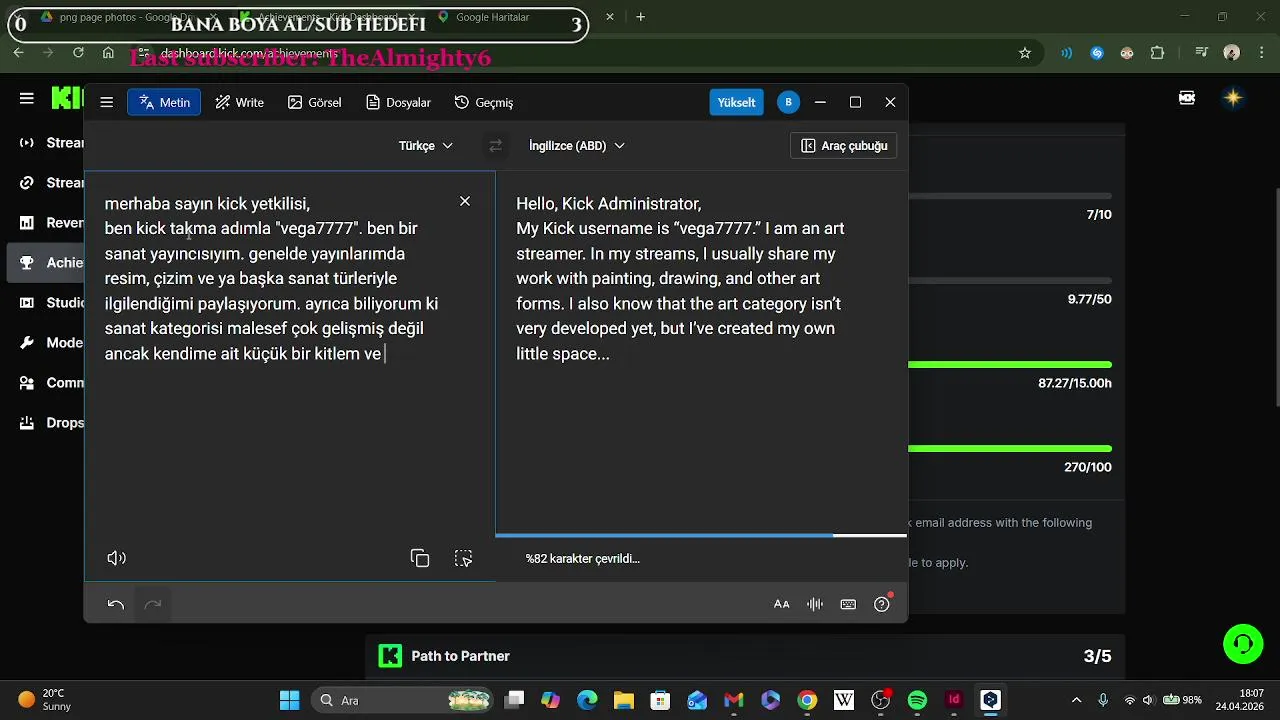This screenshot has width=1280, height=720.
Task: Open the Türkçe source language dropdown
Action: [426, 146]
